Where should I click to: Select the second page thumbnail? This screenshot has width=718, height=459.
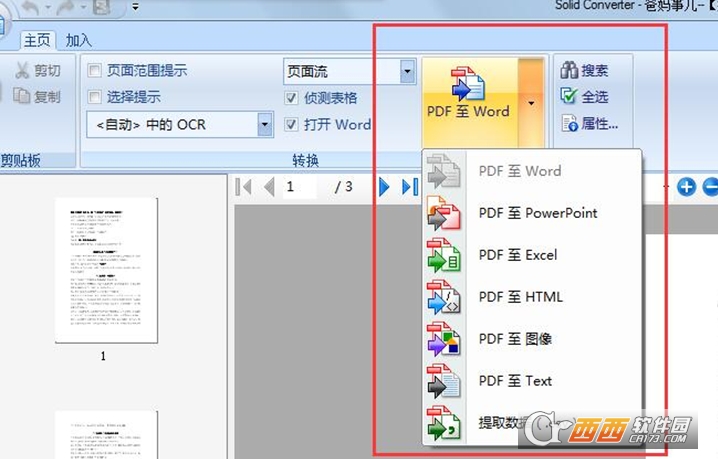point(106,435)
